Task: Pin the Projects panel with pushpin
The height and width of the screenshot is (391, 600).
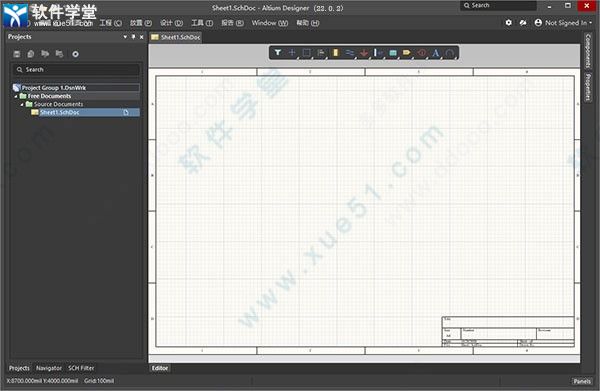Action: pos(133,37)
